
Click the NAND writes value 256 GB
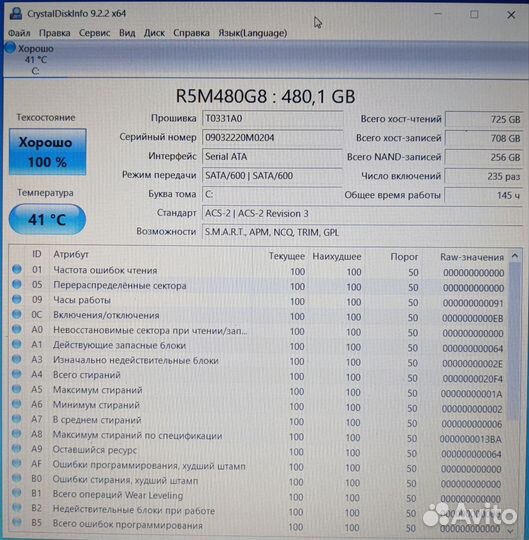(484, 157)
